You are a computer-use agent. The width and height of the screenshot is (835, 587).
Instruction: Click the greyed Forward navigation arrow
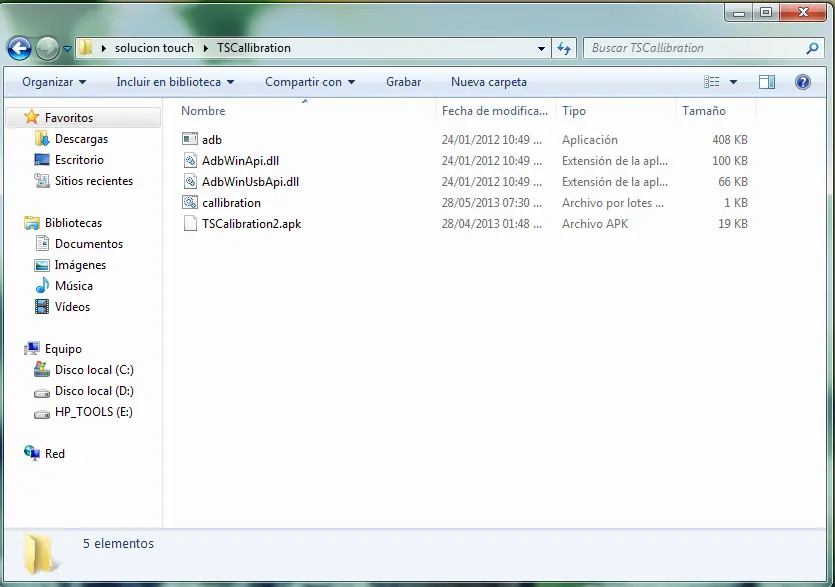(x=47, y=48)
